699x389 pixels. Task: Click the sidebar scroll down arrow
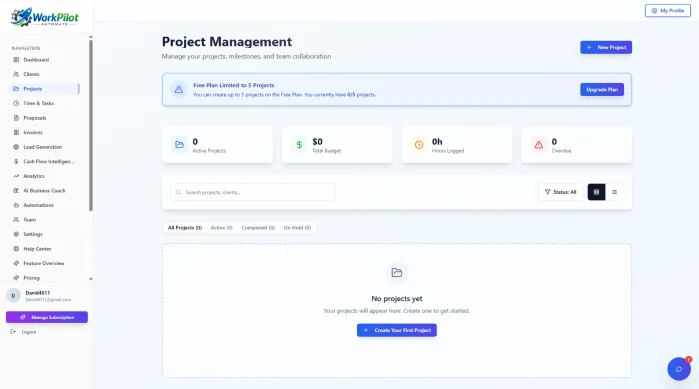click(x=91, y=279)
